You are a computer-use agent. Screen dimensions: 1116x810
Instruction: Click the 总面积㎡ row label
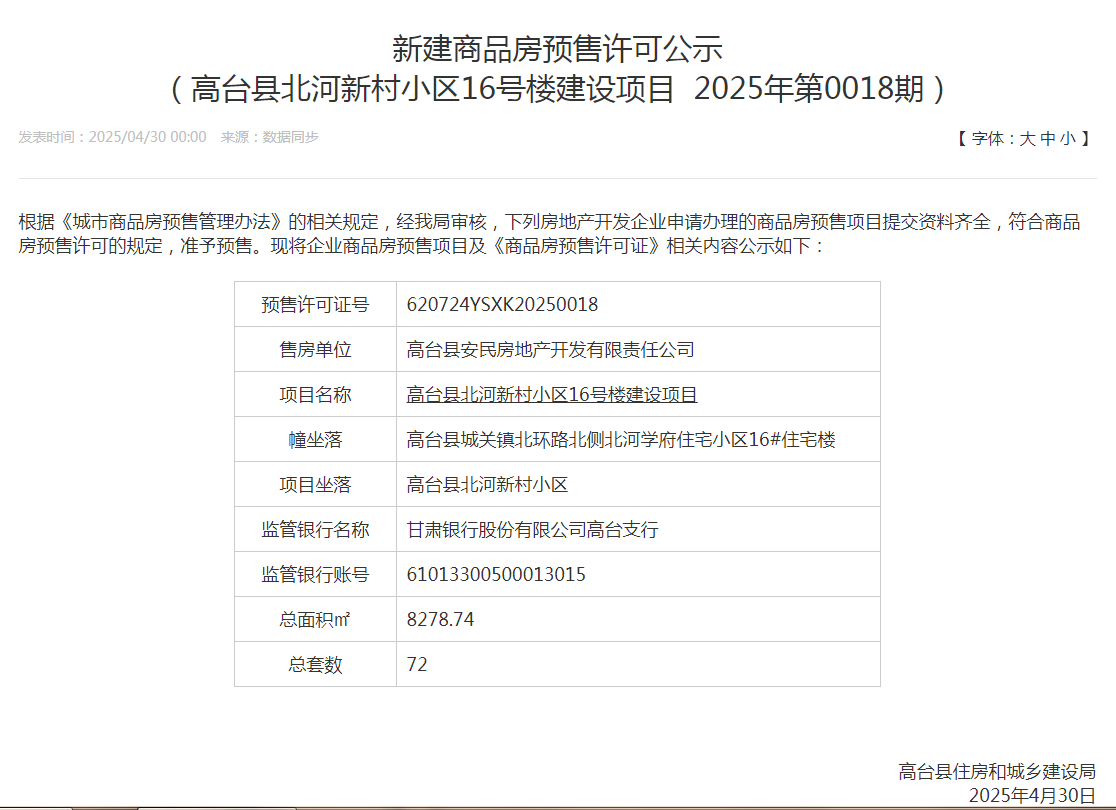[x=315, y=620]
